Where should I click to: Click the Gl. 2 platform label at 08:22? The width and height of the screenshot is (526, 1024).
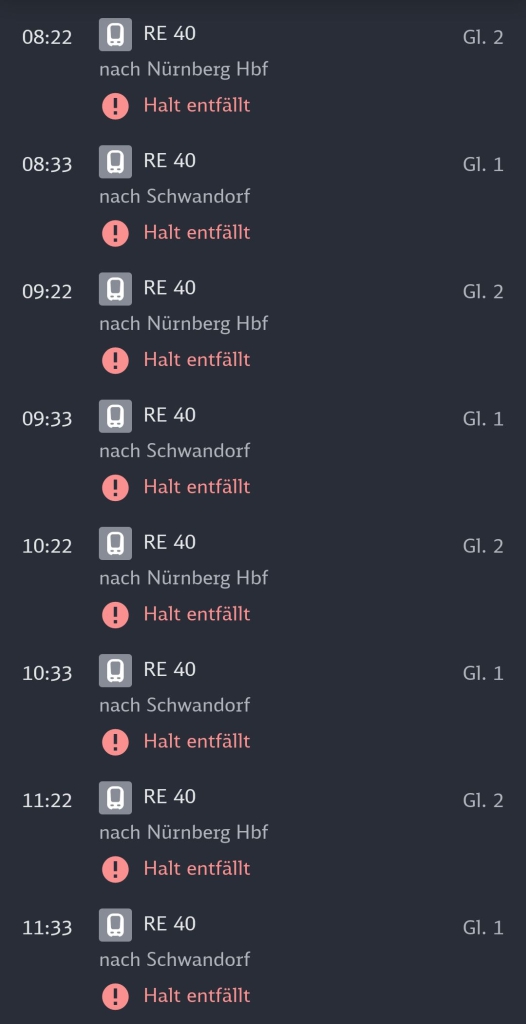tap(483, 37)
